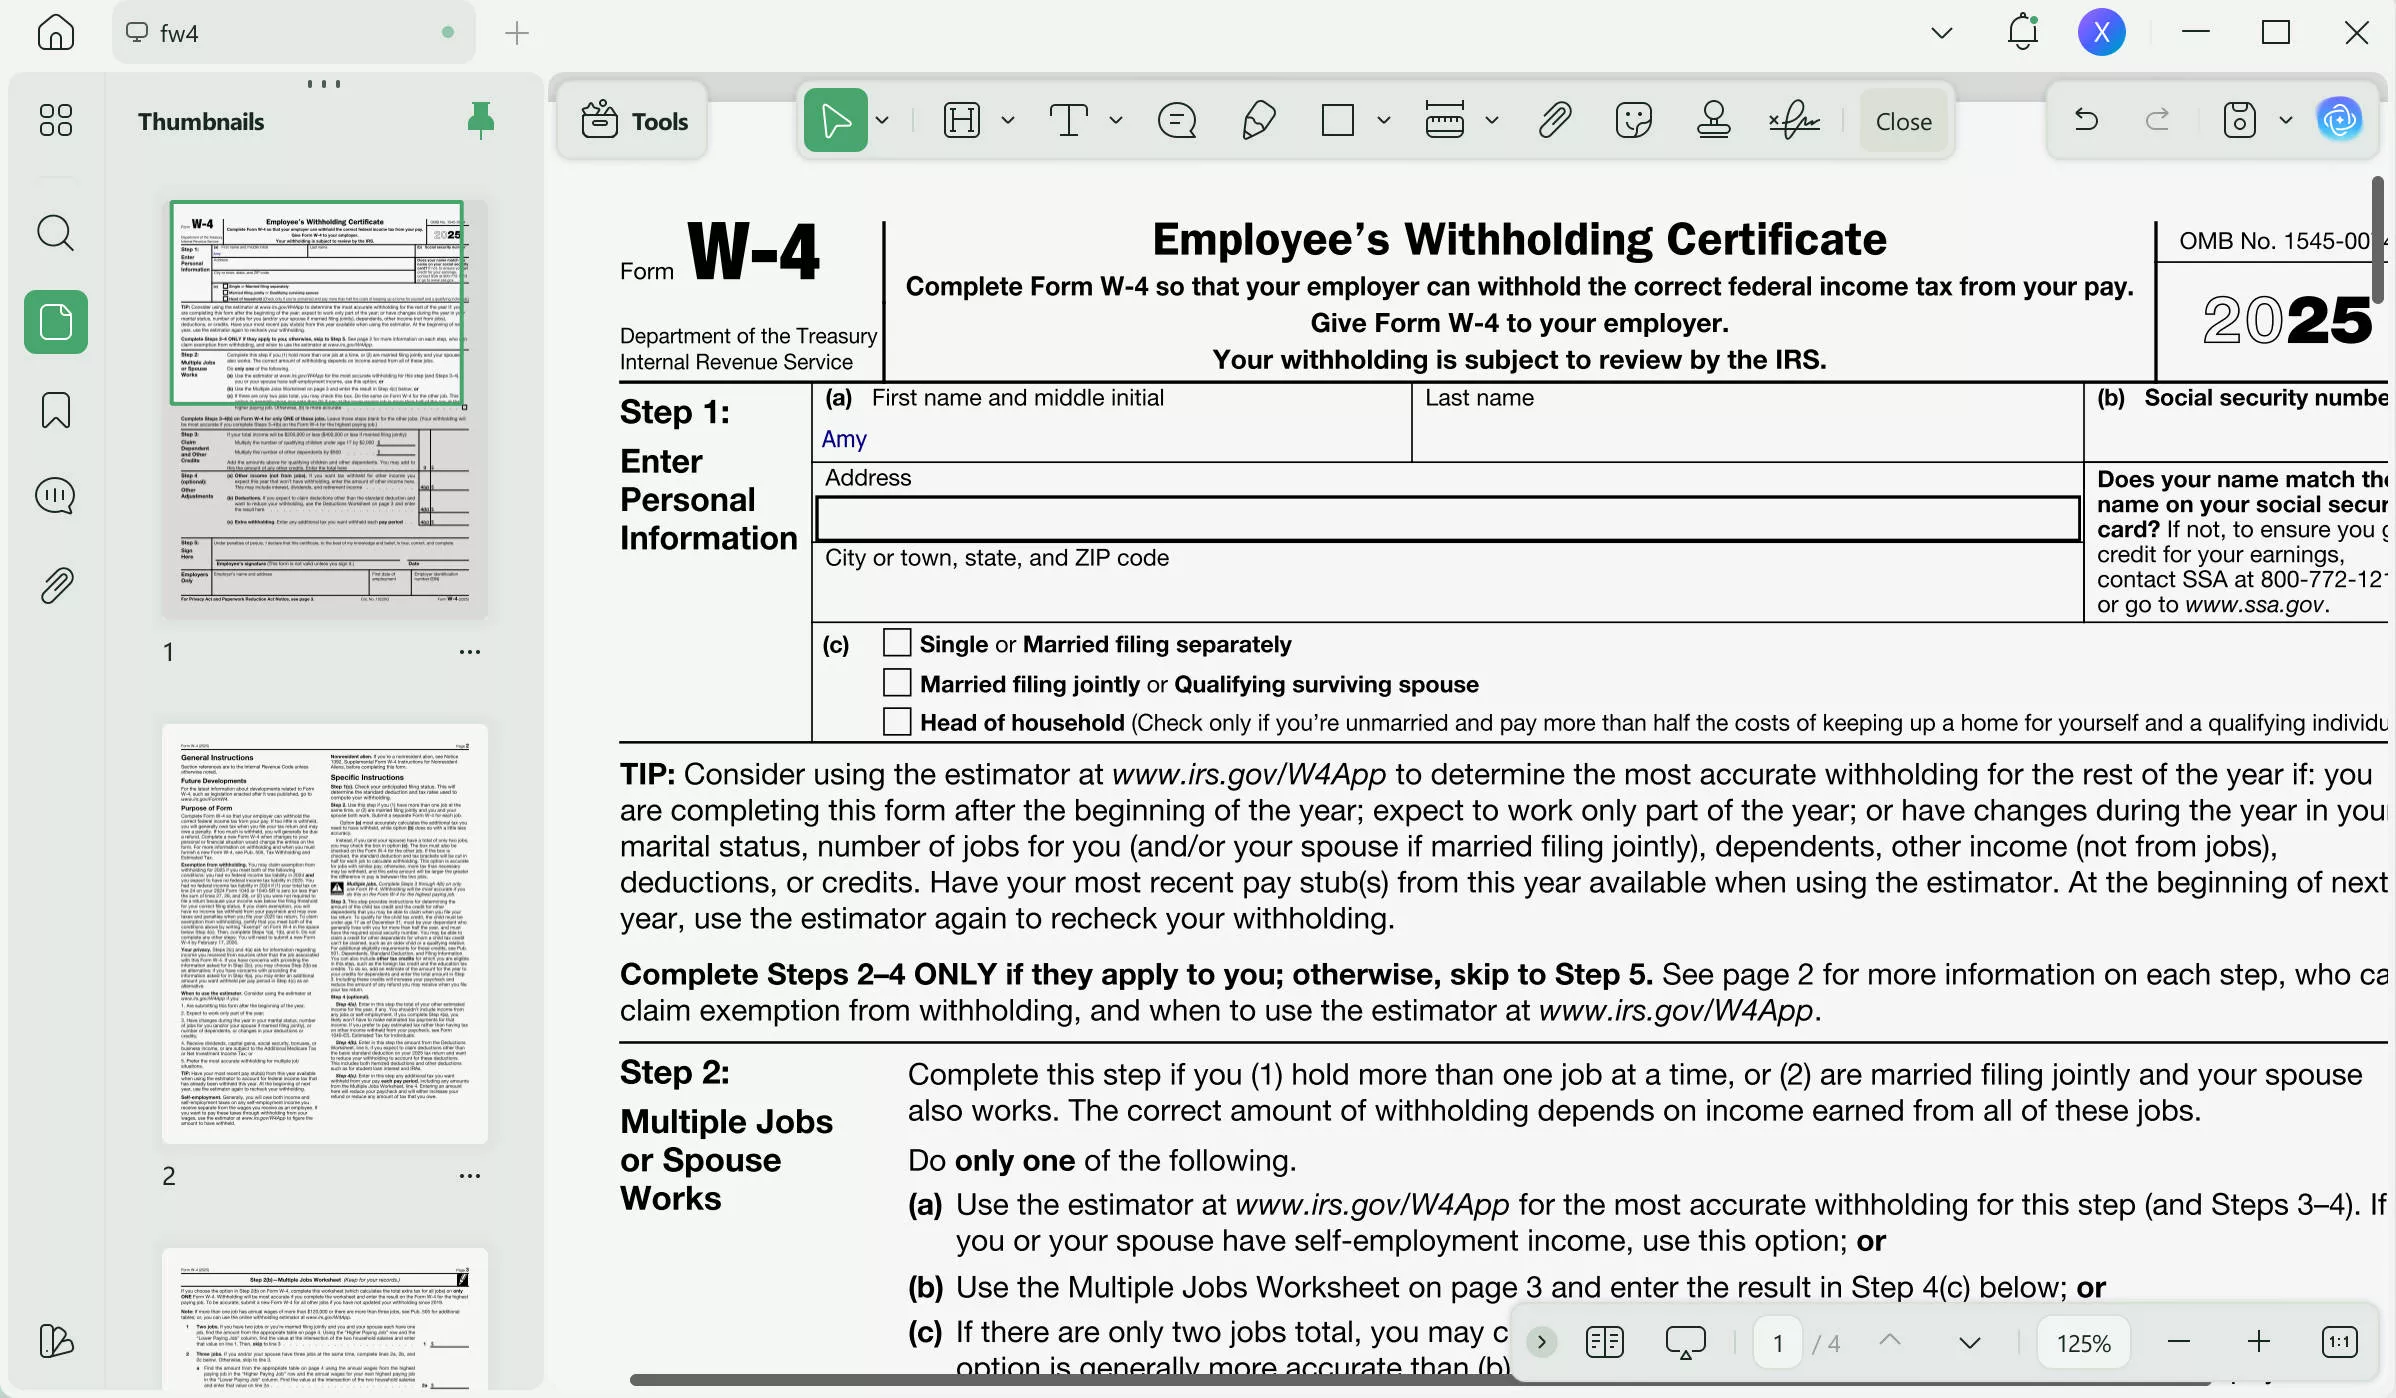2396x1398 pixels.
Task: Open document search in the sidebar
Action: pyautogui.click(x=55, y=233)
